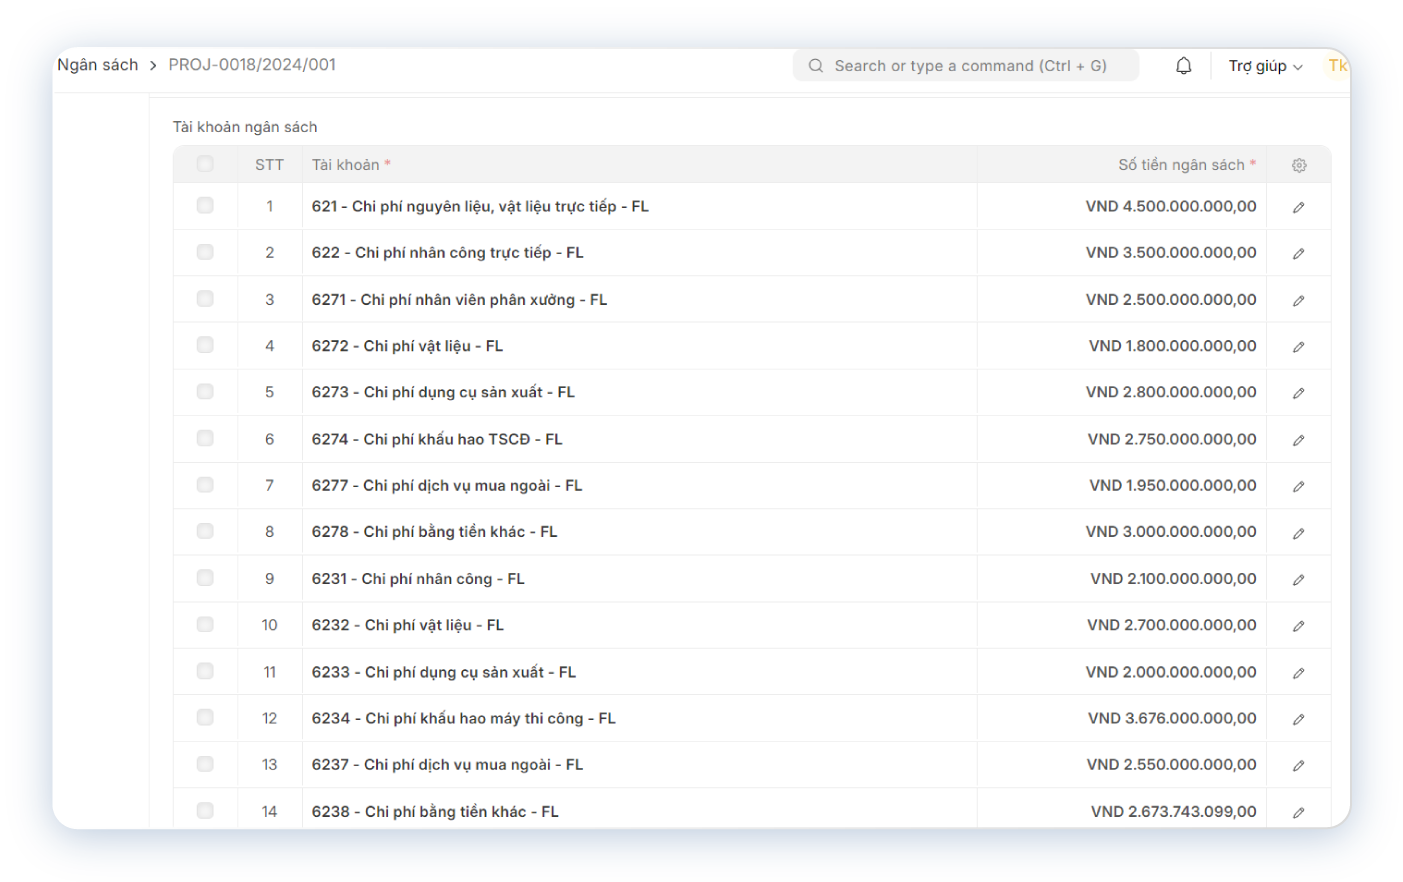Image resolution: width=1403 pixels, height=882 pixels.
Task: Click amount VND 2.750.000.000,00
Action: (1172, 439)
